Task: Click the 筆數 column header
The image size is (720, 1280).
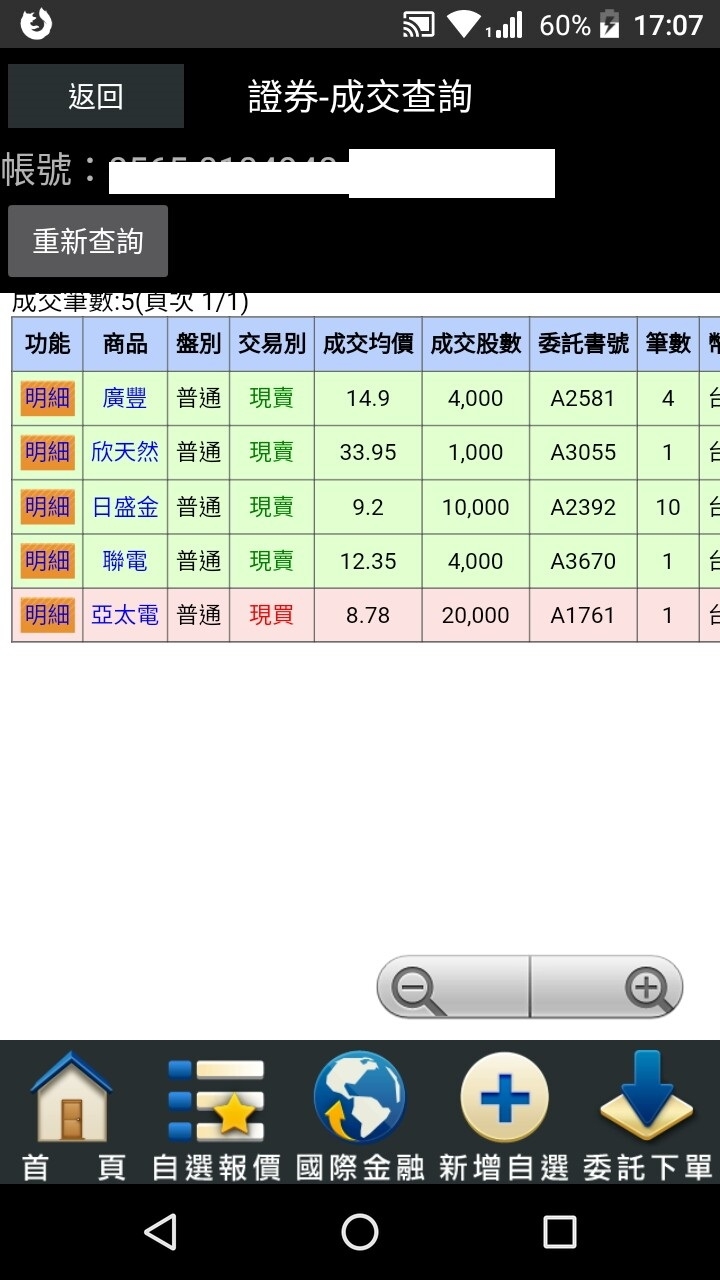Action: [668, 344]
